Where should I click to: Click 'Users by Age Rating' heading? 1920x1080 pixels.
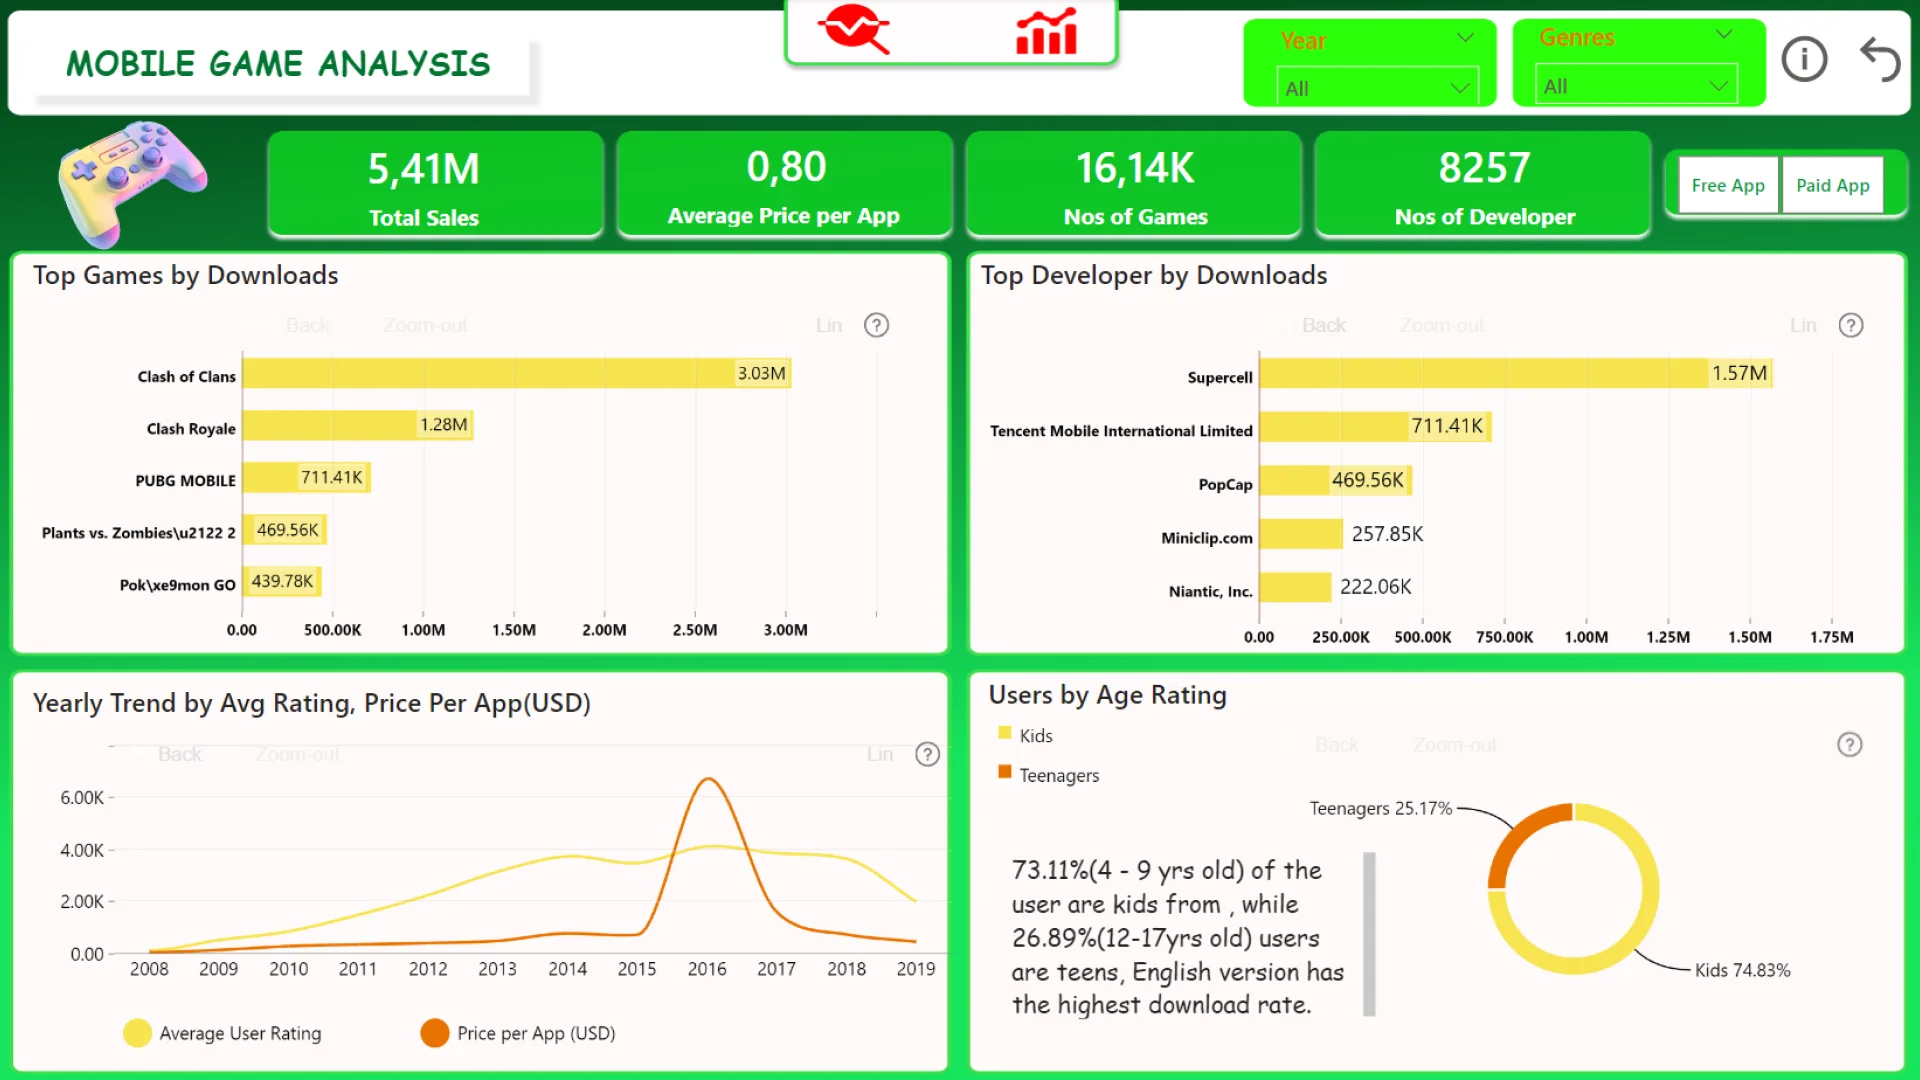[1107, 695]
